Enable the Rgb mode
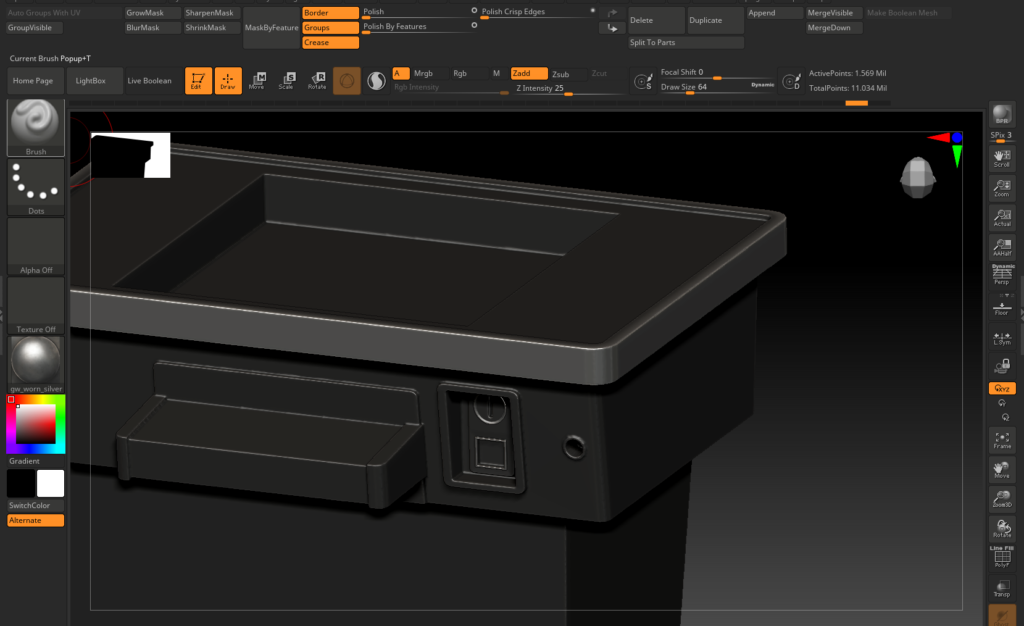Viewport: 1024px width, 626px height. tap(460, 74)
